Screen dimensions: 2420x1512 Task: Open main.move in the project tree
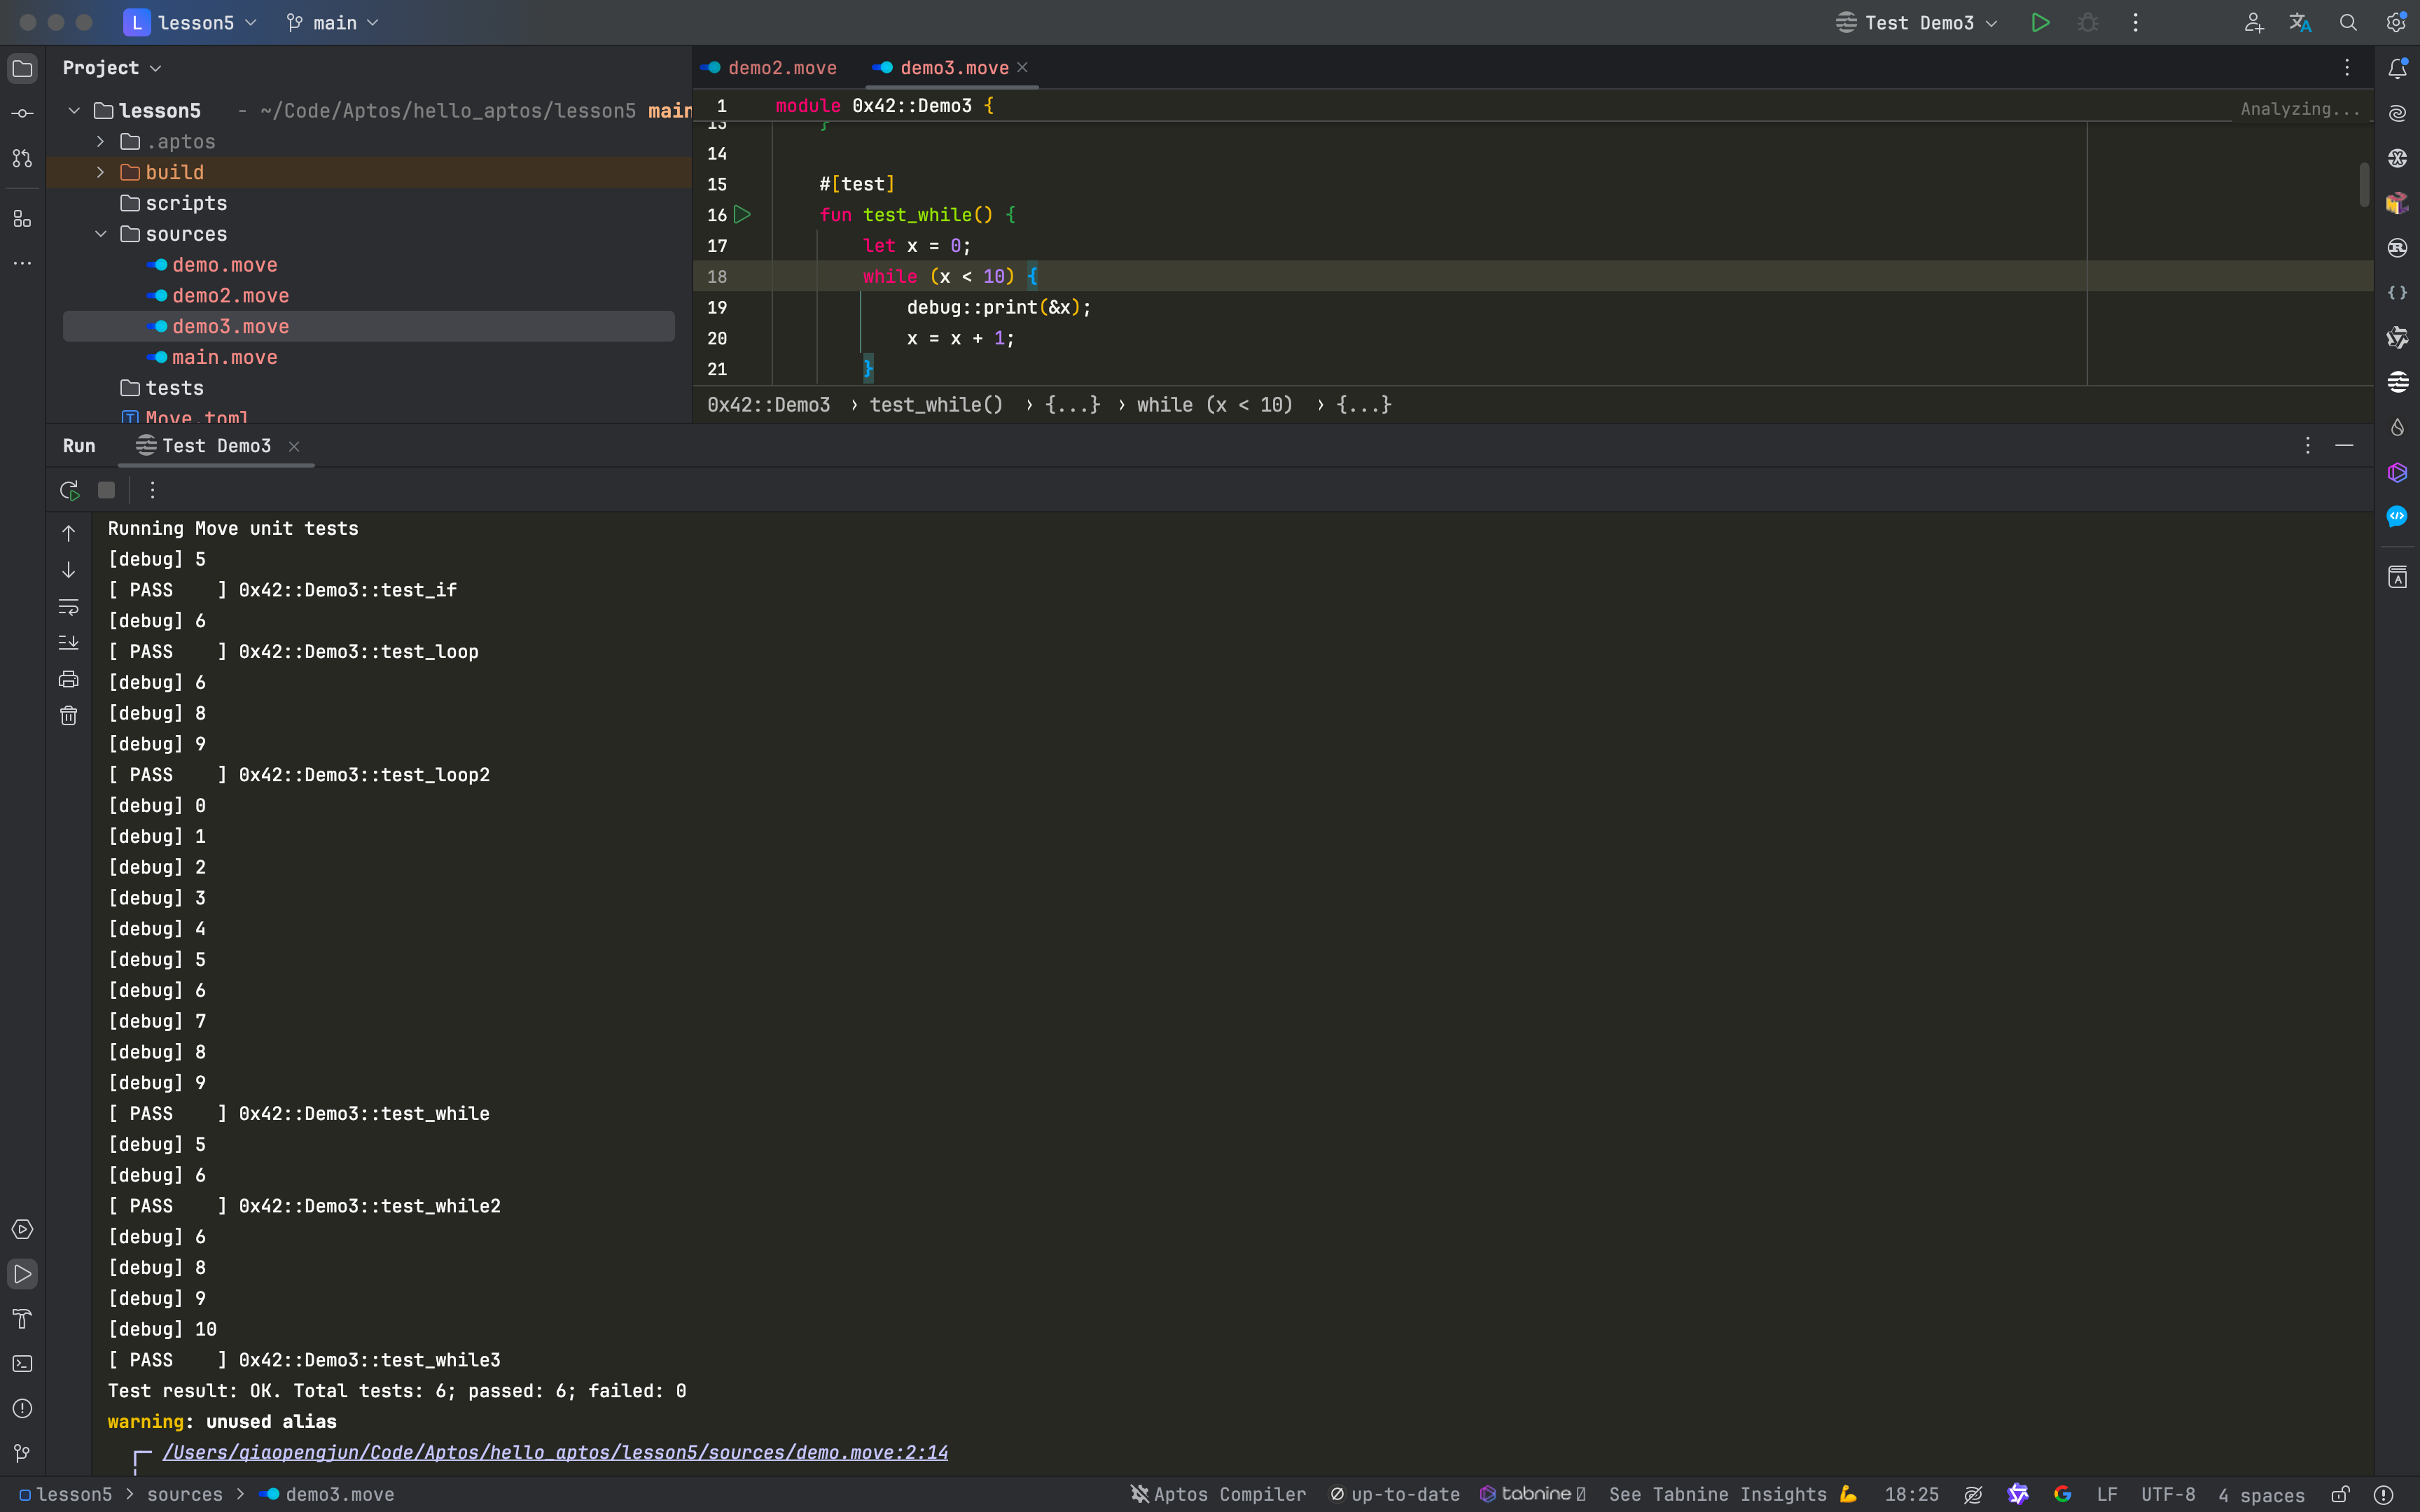[x=224, y=357]
